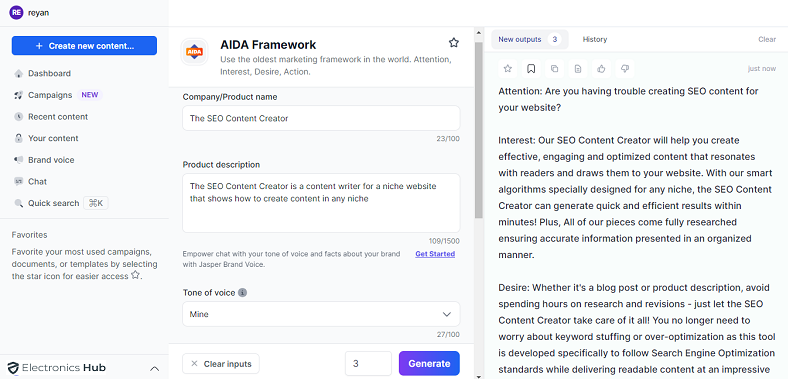This screenshot has width=788, height=379.
Task: Expand the bottom sidebar chevron
Action: click(x=155, y=368)
